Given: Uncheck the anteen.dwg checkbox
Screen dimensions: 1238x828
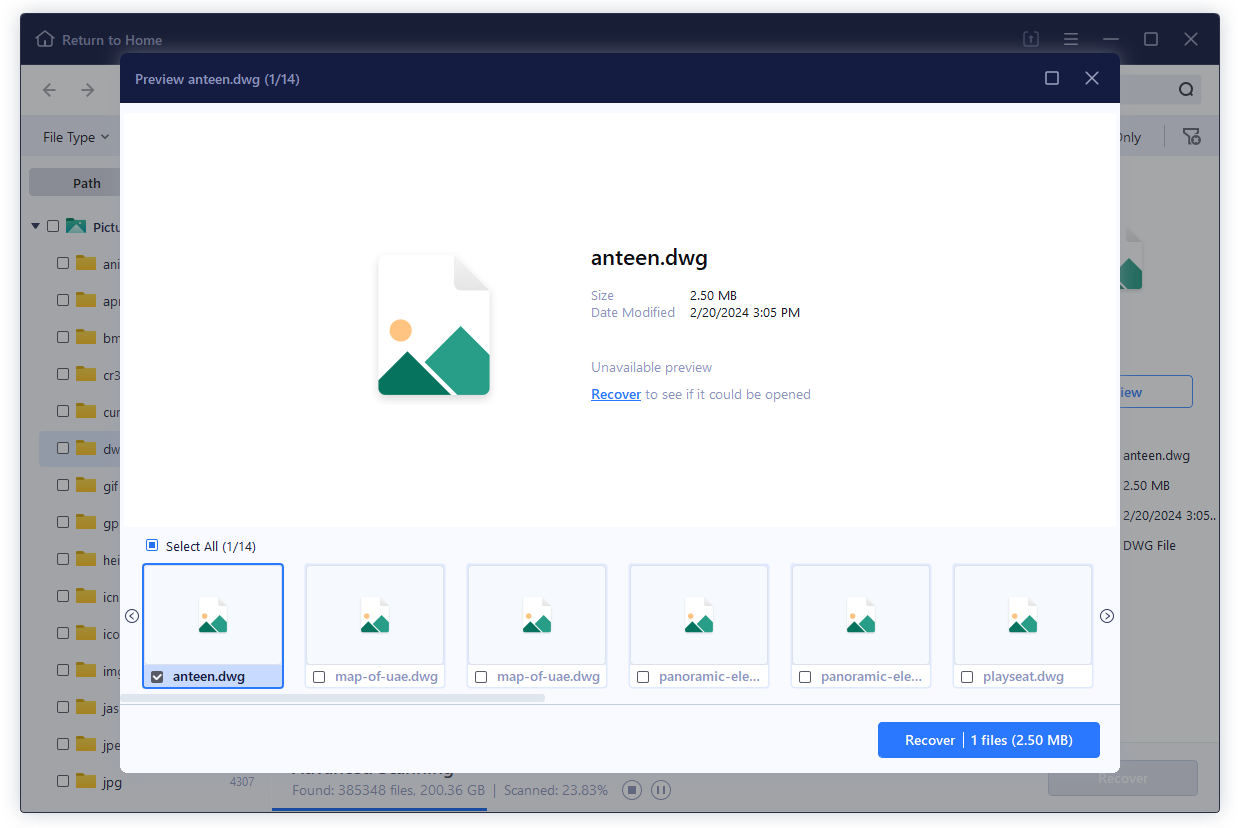Looking at the screenshot, I should click(x=157, y=677).
